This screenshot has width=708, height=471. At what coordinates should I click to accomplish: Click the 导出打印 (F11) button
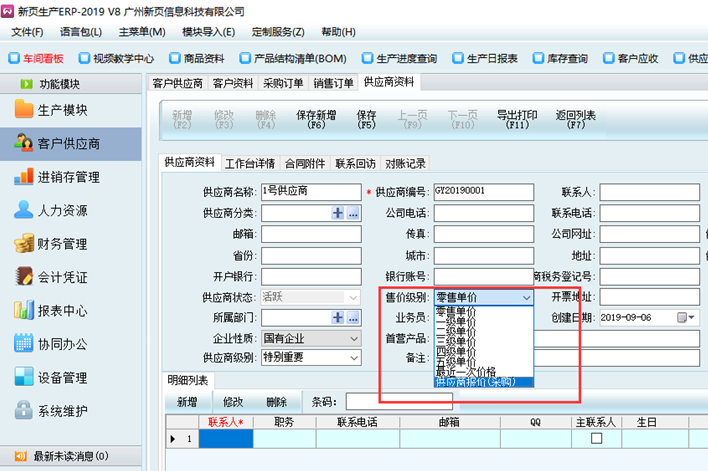pyautogui.click(x=517, y=119)
